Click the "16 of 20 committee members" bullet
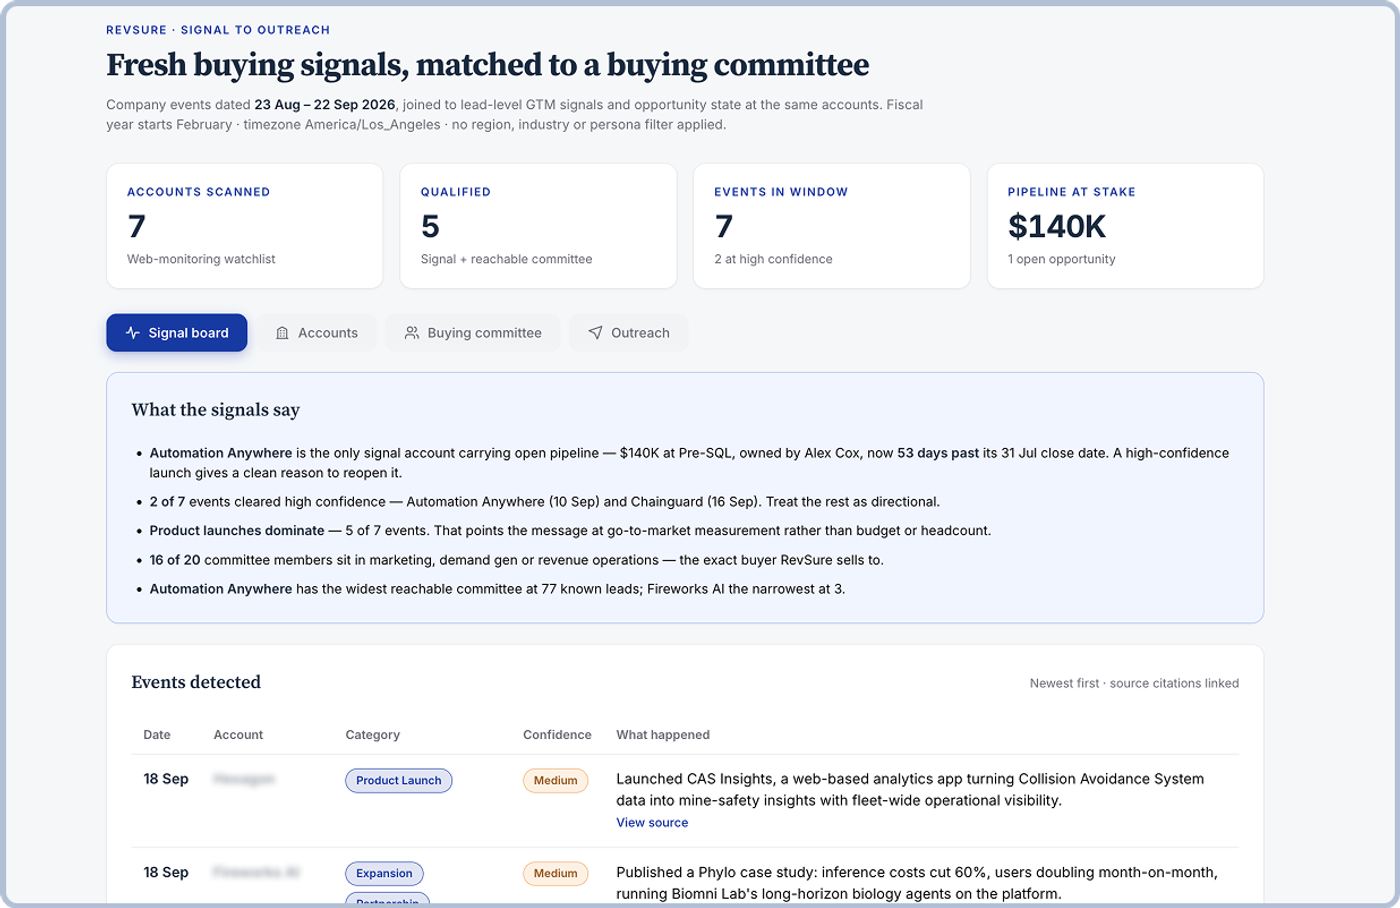Viewport: 1400px width, 908px height. (x=516, y=560)
